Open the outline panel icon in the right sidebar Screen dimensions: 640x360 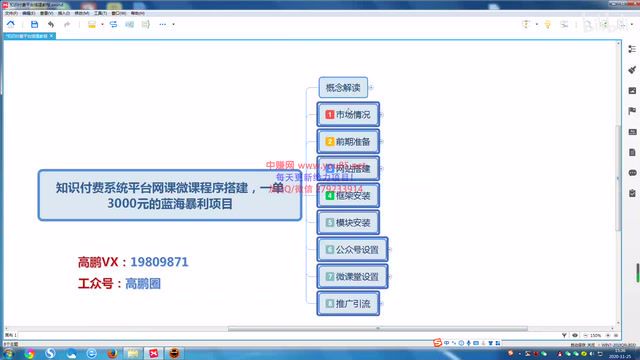(632, 49)
